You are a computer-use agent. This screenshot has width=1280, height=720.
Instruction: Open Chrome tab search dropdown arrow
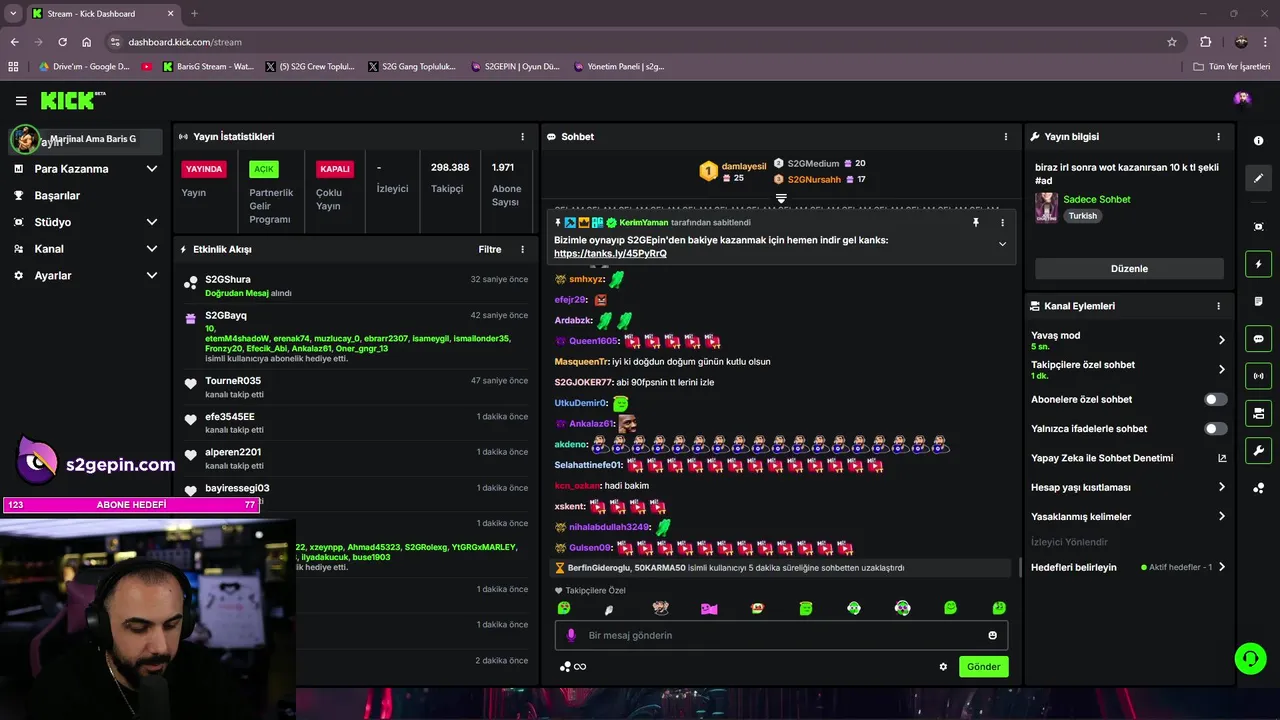pos(13,13)
